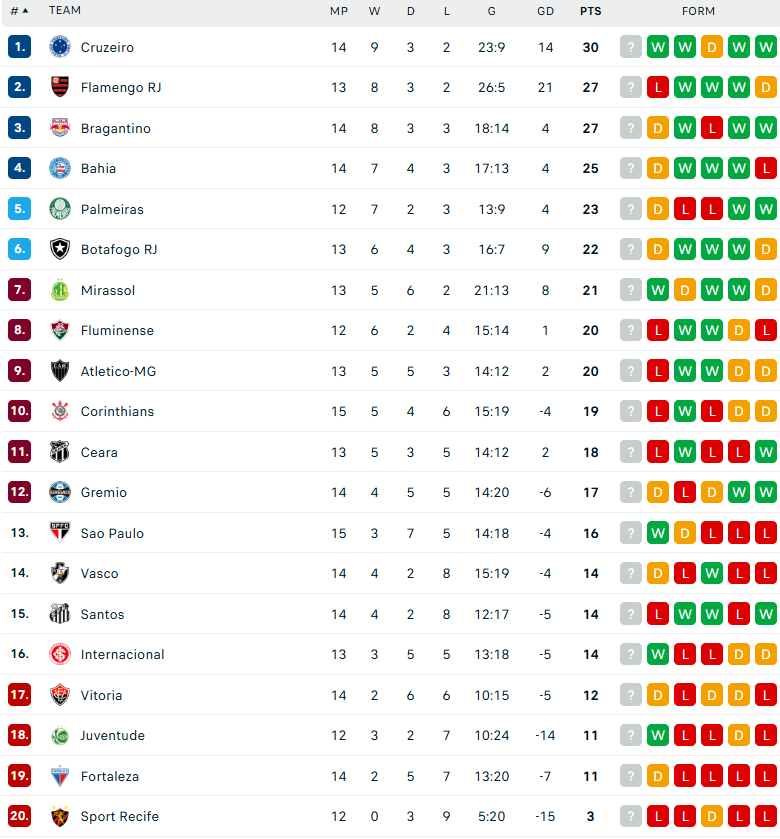
Task: Click the TEAM column header
Action: coord(65,10)
